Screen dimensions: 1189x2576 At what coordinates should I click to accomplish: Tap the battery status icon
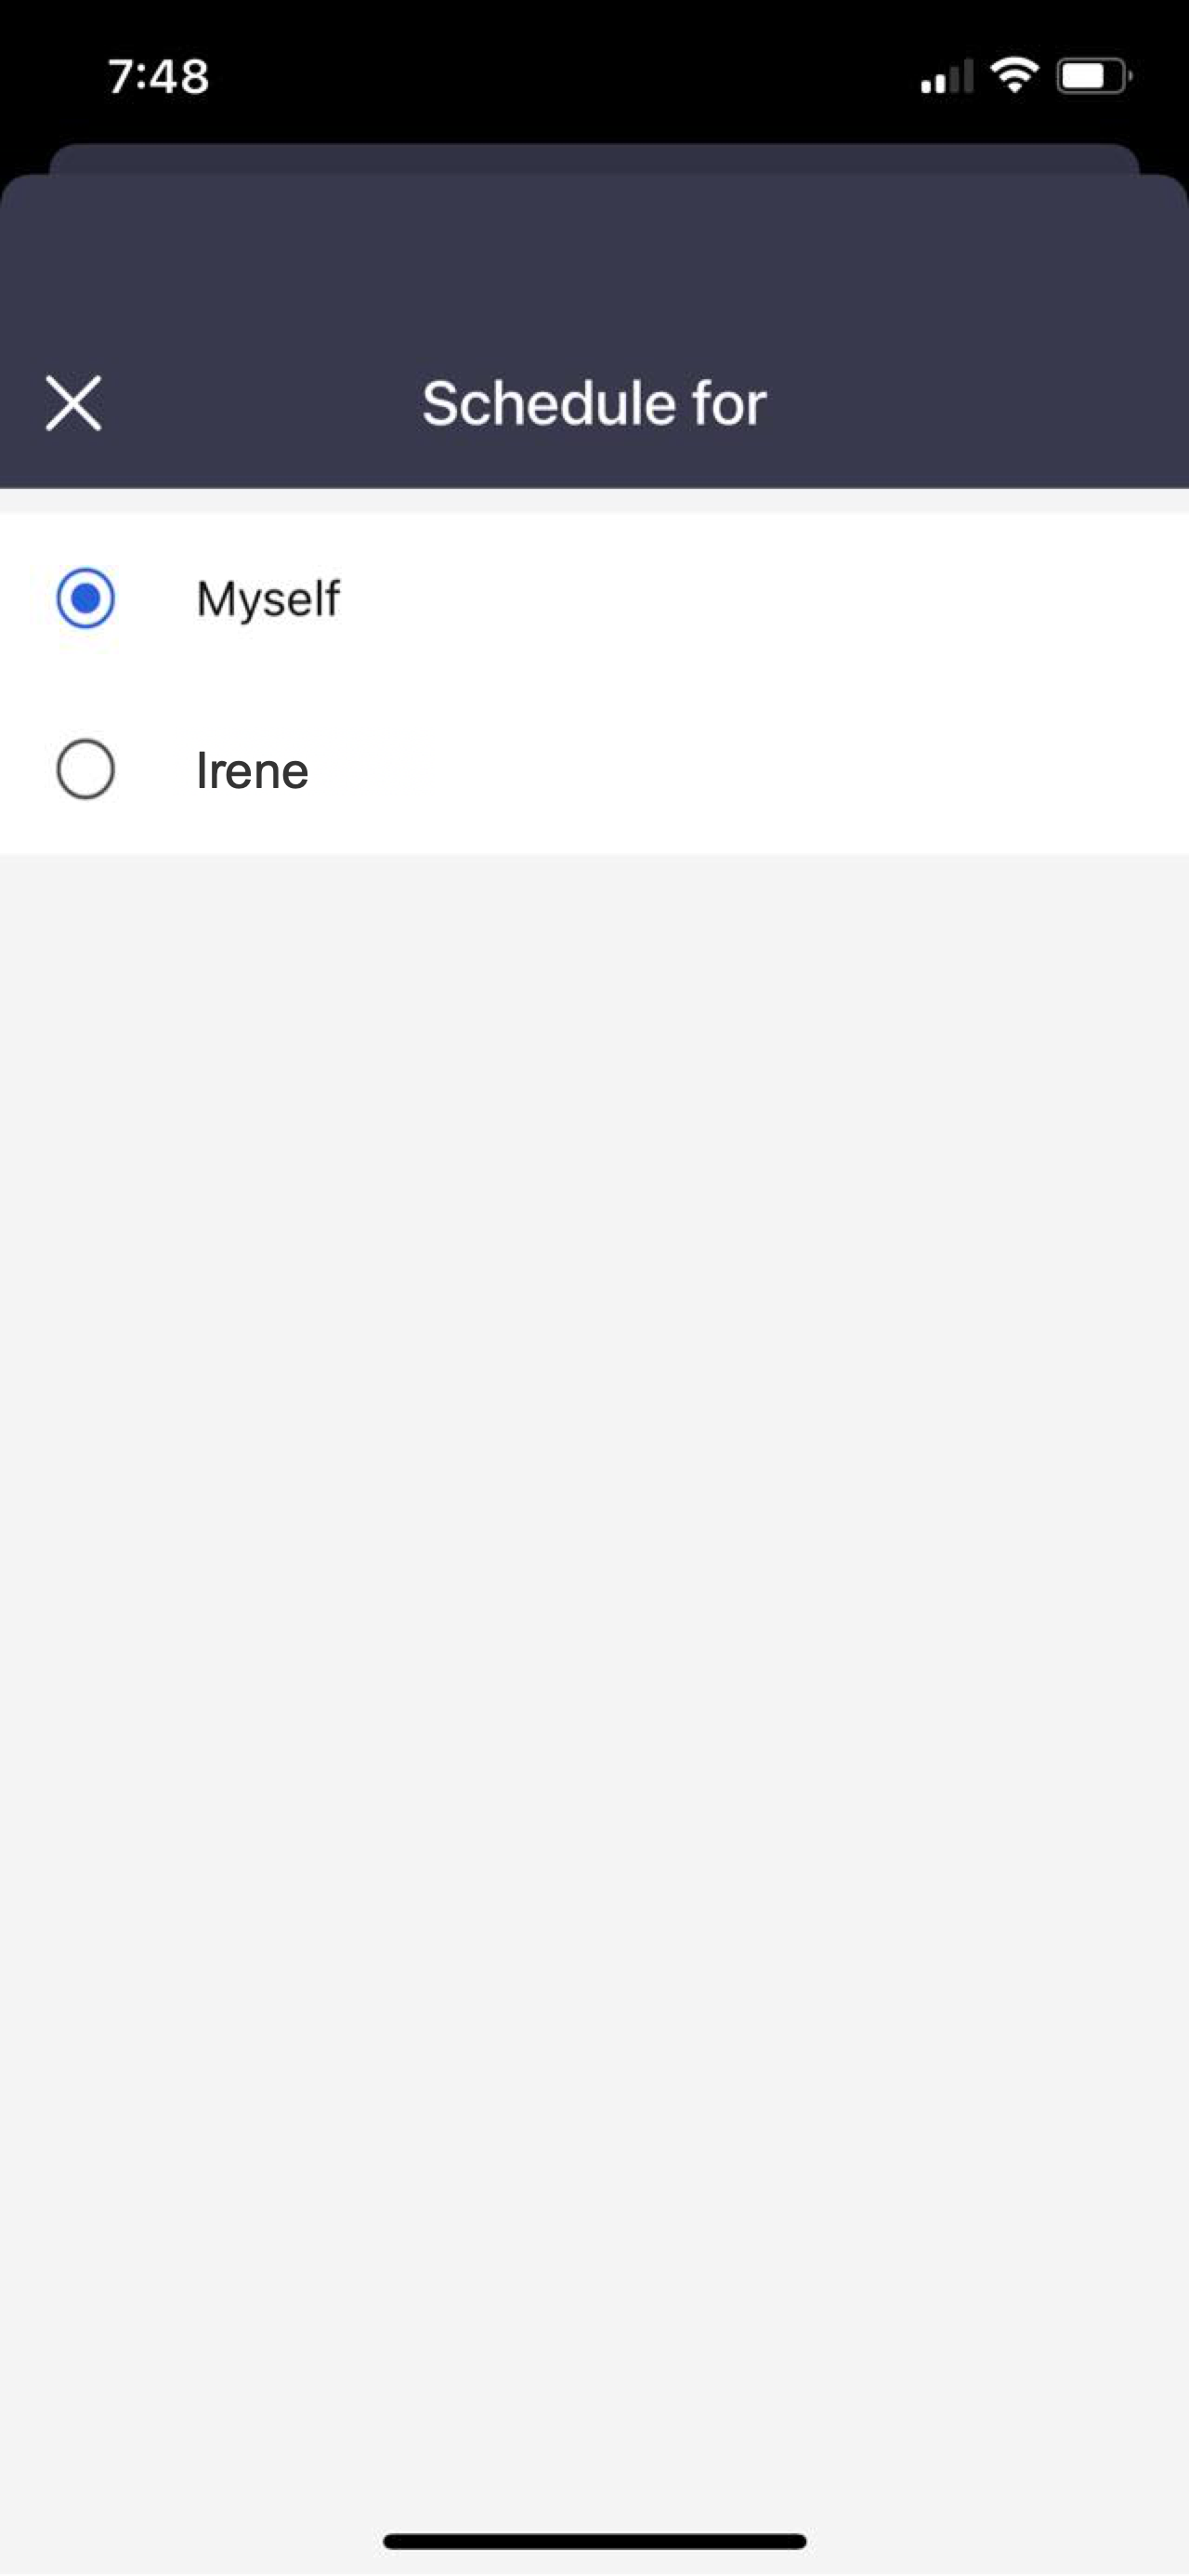tap(1093, 76)
